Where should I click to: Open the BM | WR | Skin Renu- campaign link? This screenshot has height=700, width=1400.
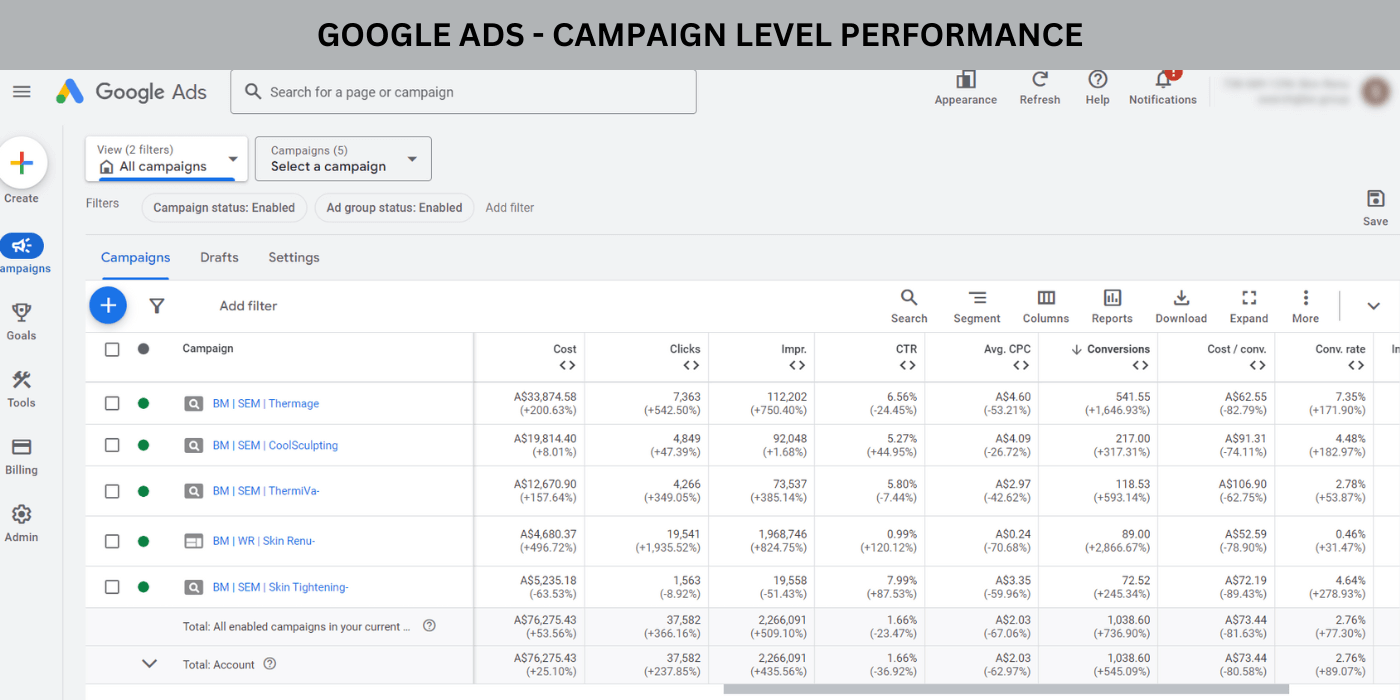coord(263,541)
